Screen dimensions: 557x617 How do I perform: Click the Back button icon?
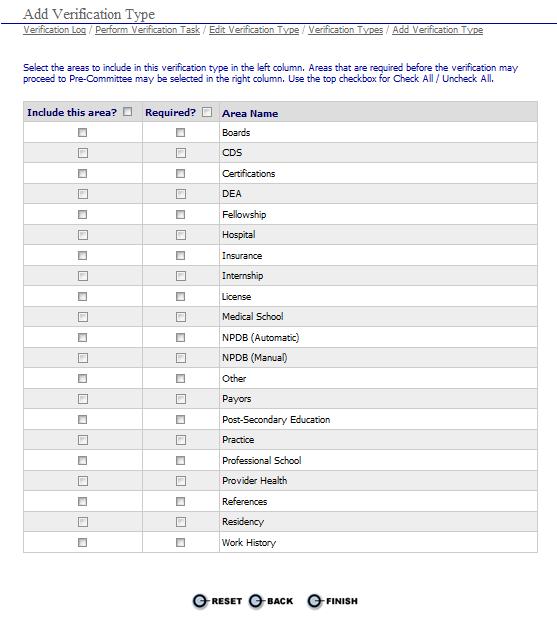[256, 601]
